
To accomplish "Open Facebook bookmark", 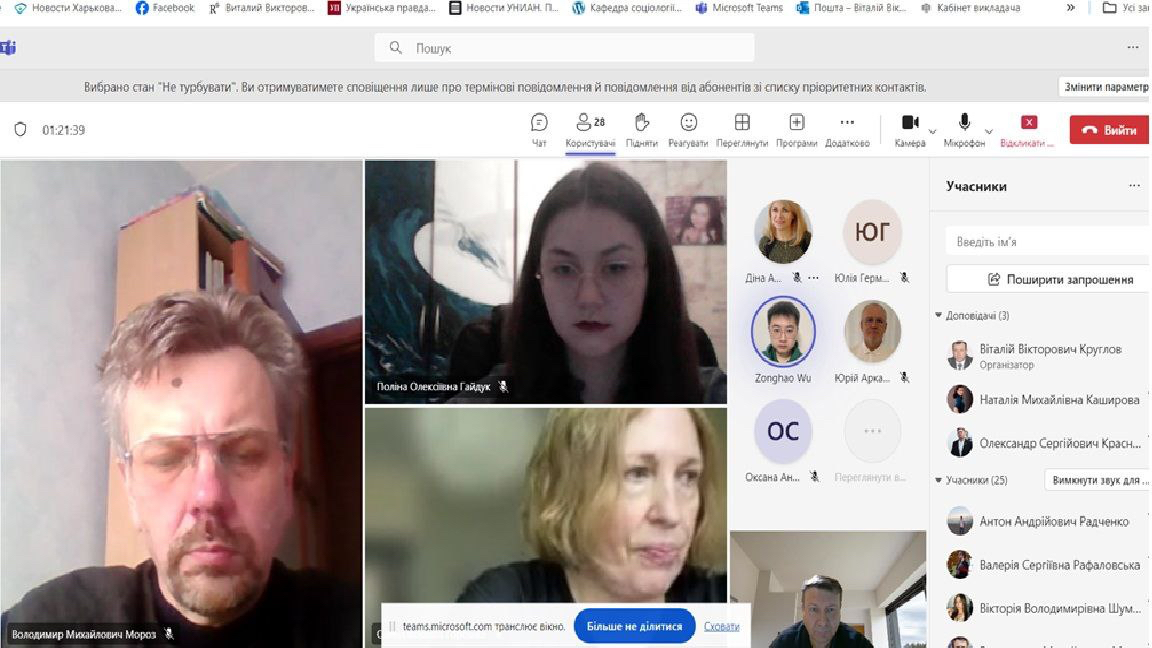I will pyautogui.click(x=165, y=7).
